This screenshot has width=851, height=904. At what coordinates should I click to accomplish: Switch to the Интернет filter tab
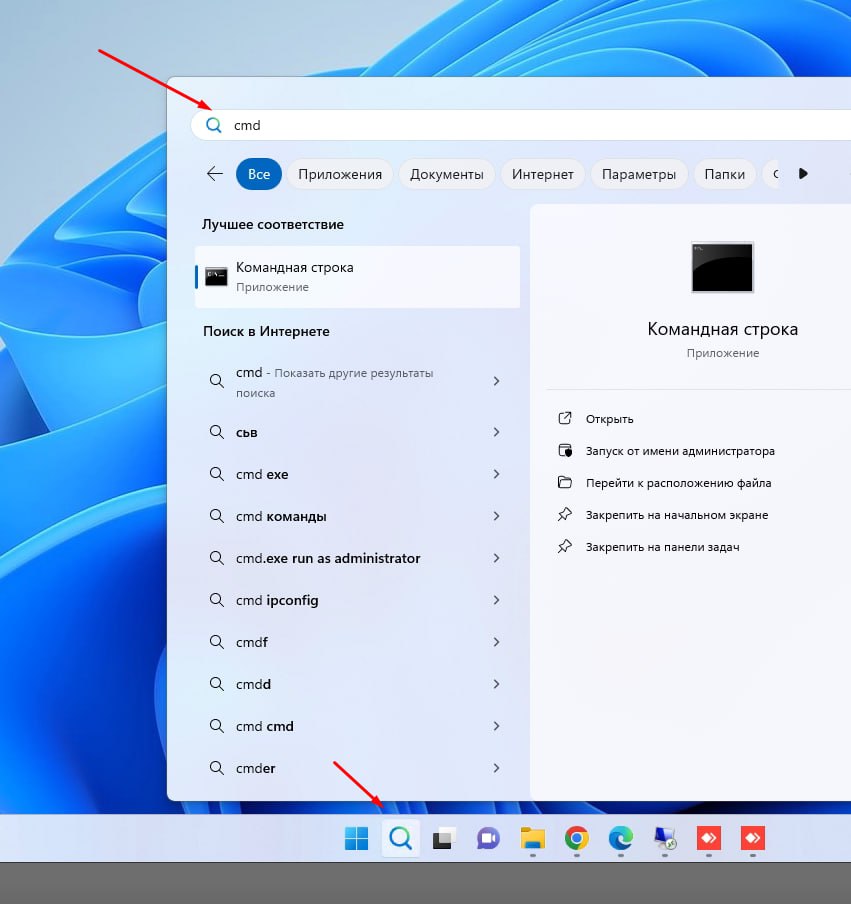pyautogui.click(x=543, y=174)
